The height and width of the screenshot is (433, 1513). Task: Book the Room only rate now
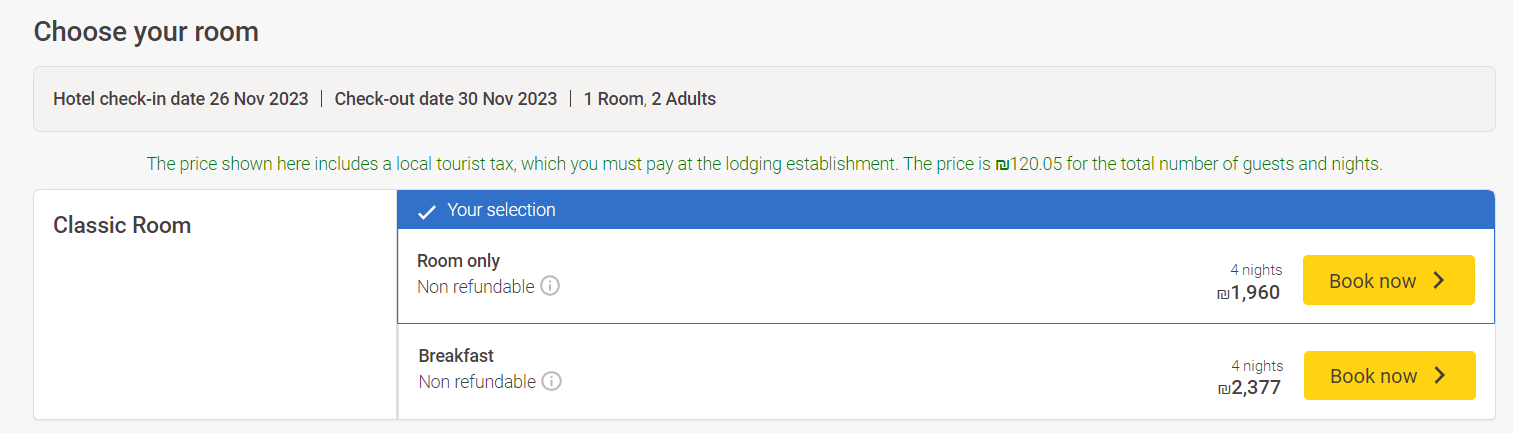point(1389,280)
